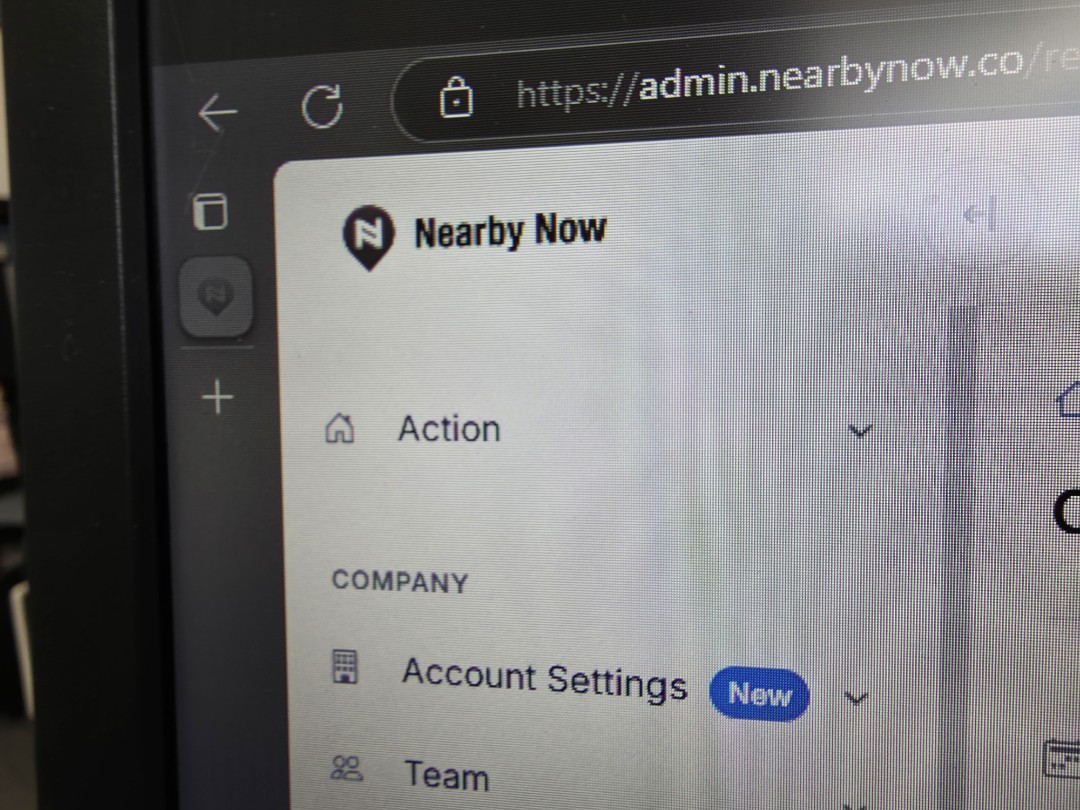
Task: Open the Action menu item
Action: 449,428
